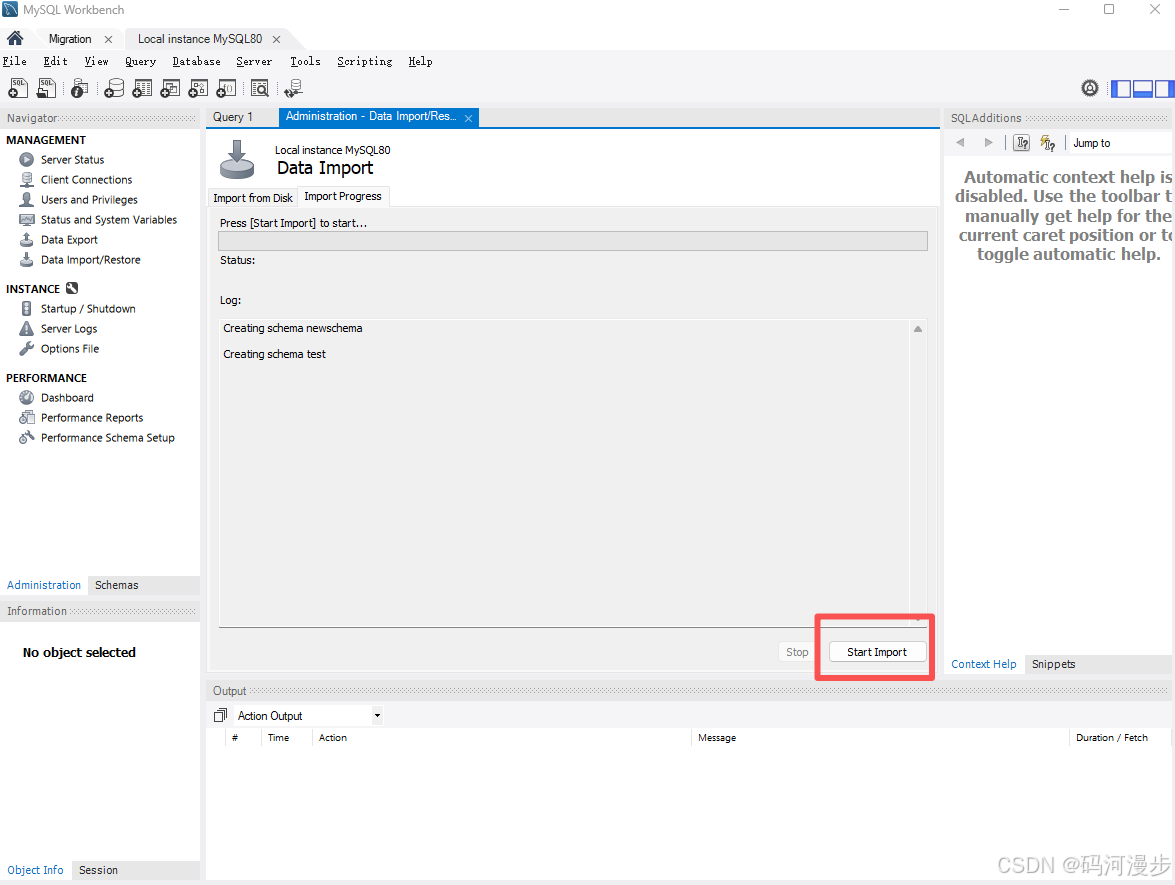Click the Start Import button

[x=877, y=652]
